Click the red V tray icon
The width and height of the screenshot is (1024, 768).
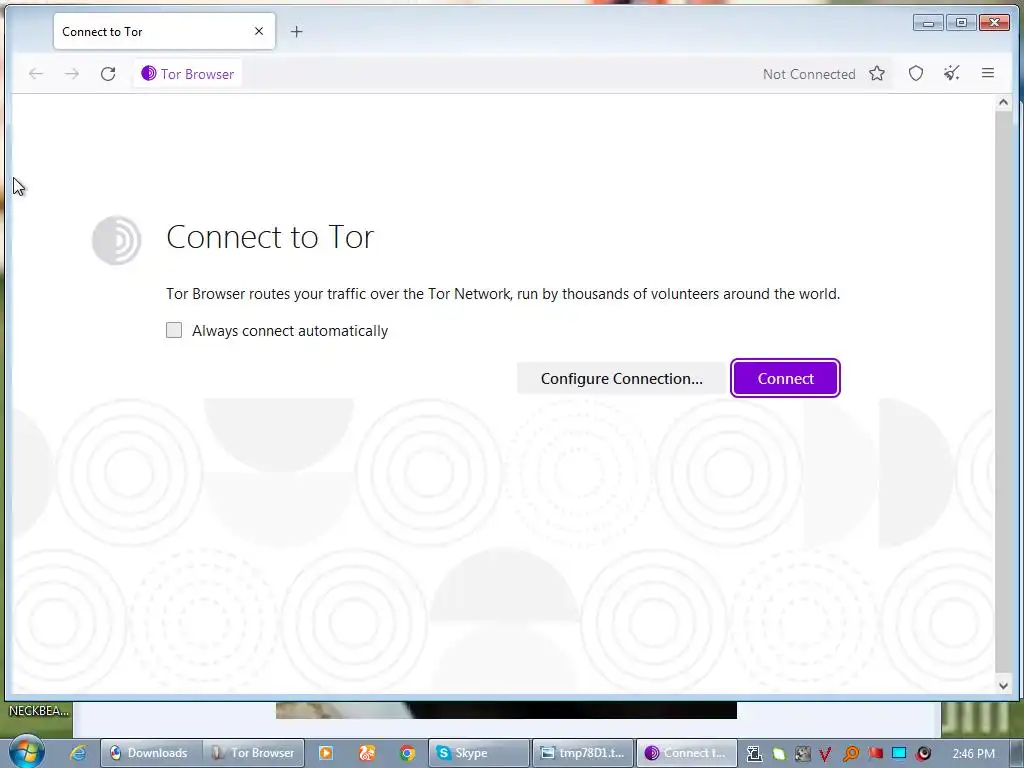(825, 754)
